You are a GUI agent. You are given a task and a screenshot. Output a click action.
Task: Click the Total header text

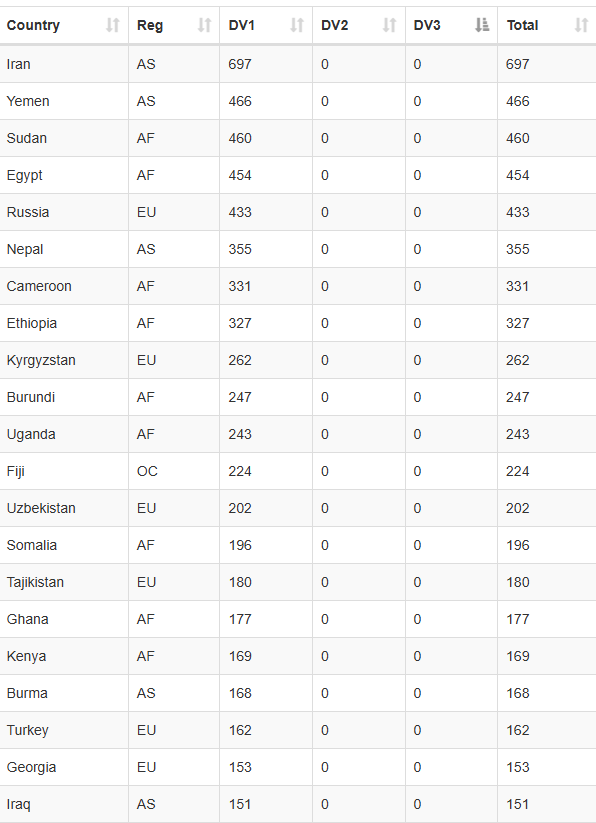point(523,25)
